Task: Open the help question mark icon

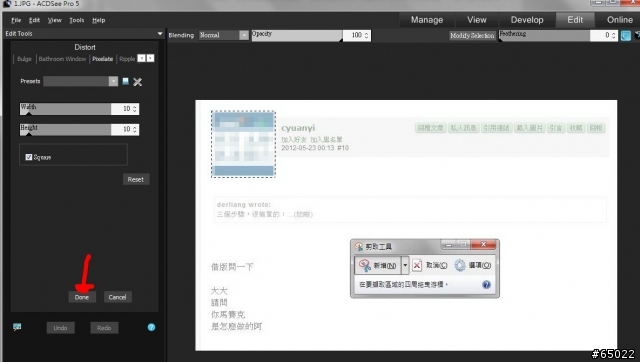Action: 151,327
